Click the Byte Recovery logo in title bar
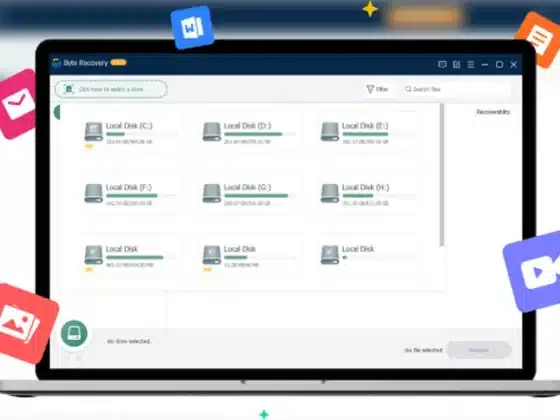 tap(56, 63)
